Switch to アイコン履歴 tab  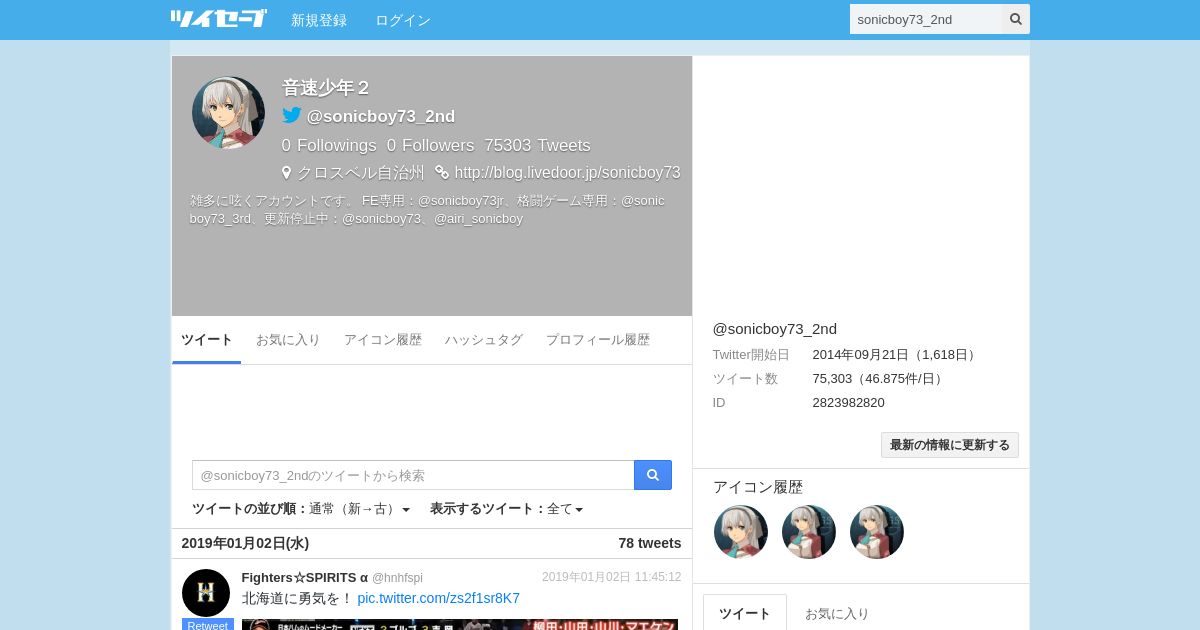[x=383, y=340]
